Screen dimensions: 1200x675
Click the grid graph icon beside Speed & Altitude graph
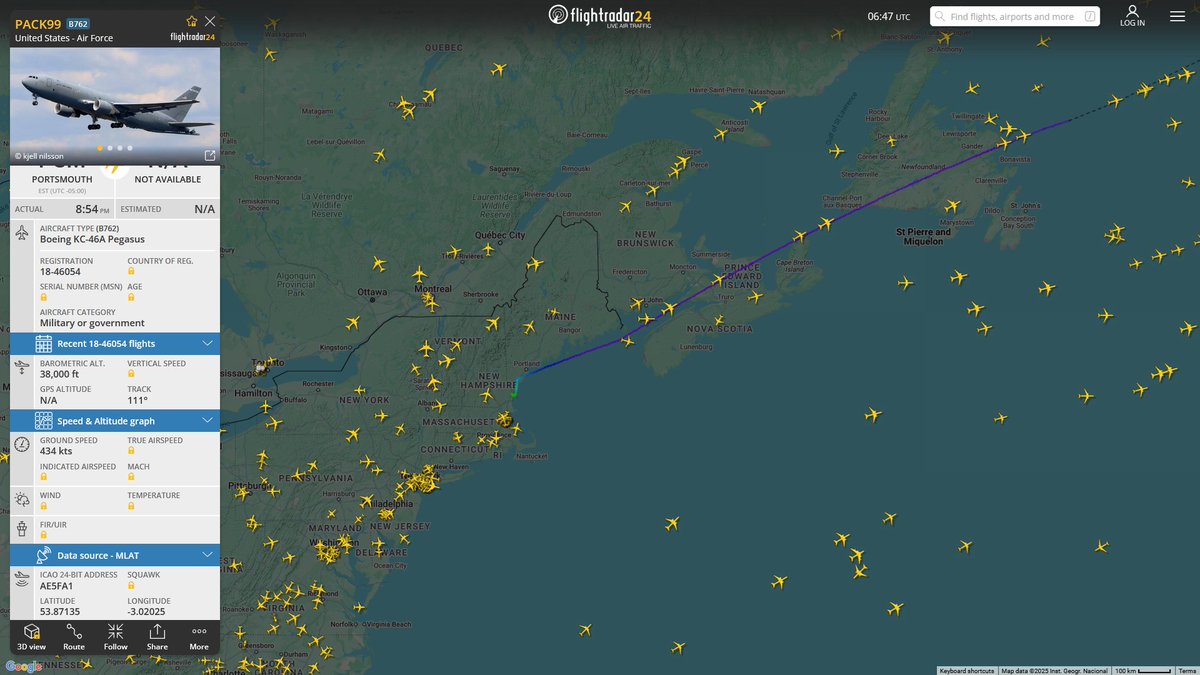[x=44, y=421]
